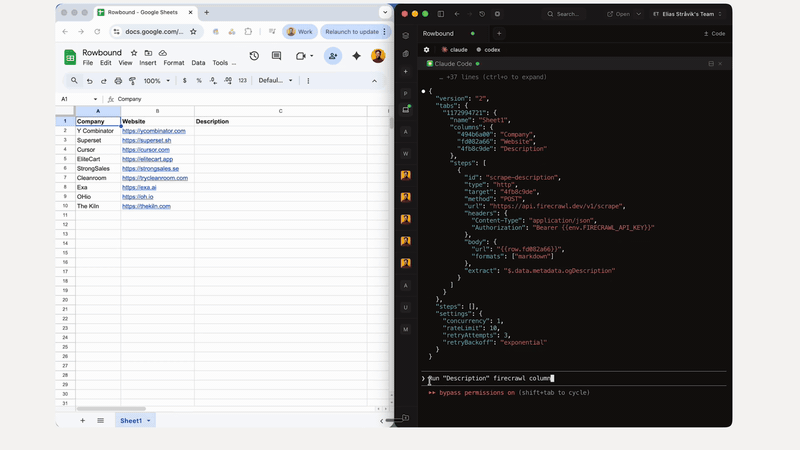Open the zoom 100% dropdown
Image resolution: width=800 pixels, height=450 pixels.
[x=157, y=81]
